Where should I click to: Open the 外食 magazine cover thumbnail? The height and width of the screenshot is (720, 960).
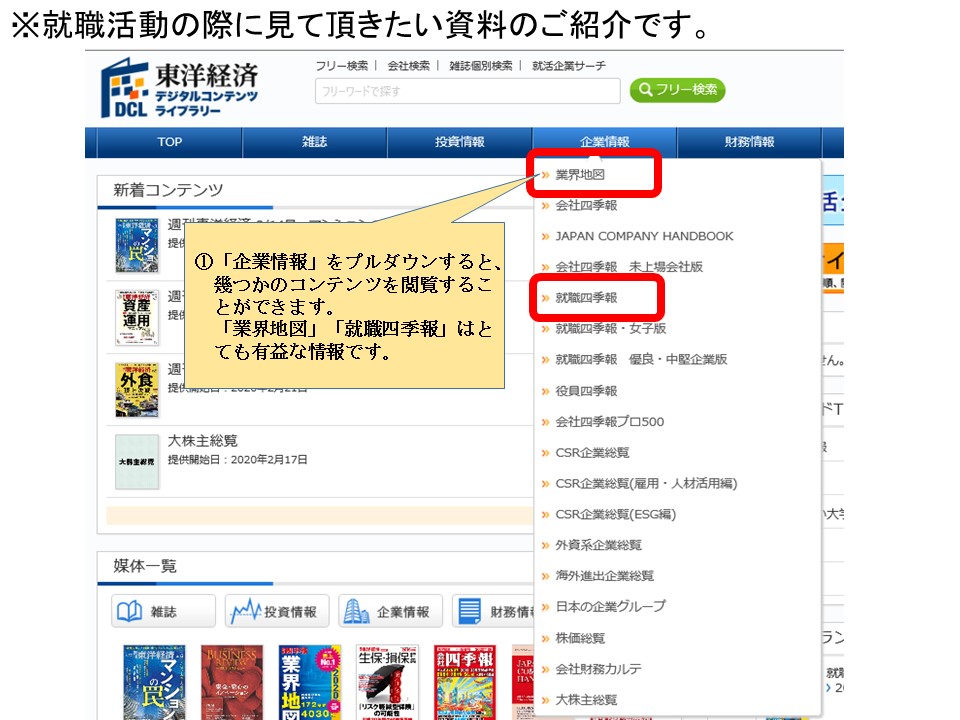[137, 390]
